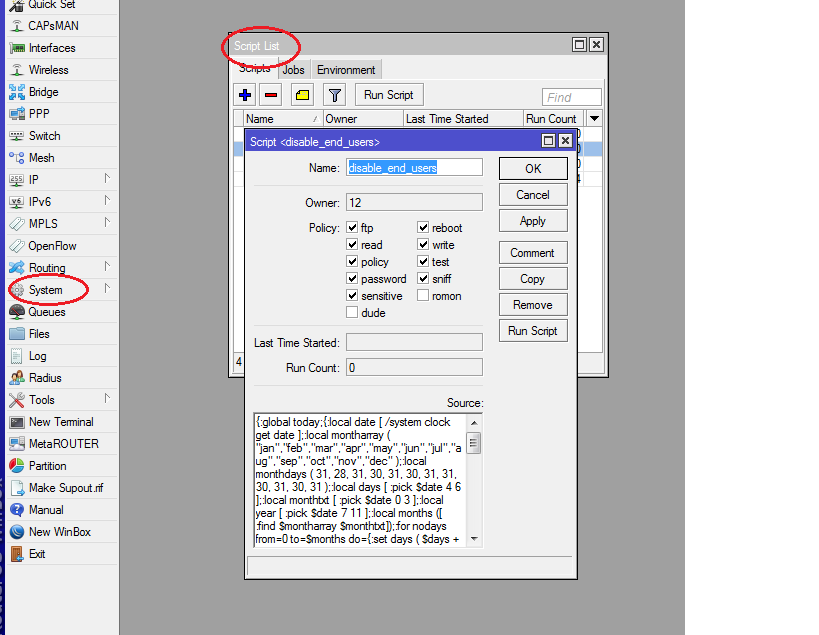
Task: Open the MetaROUTER icon
Action: point(17,444)
